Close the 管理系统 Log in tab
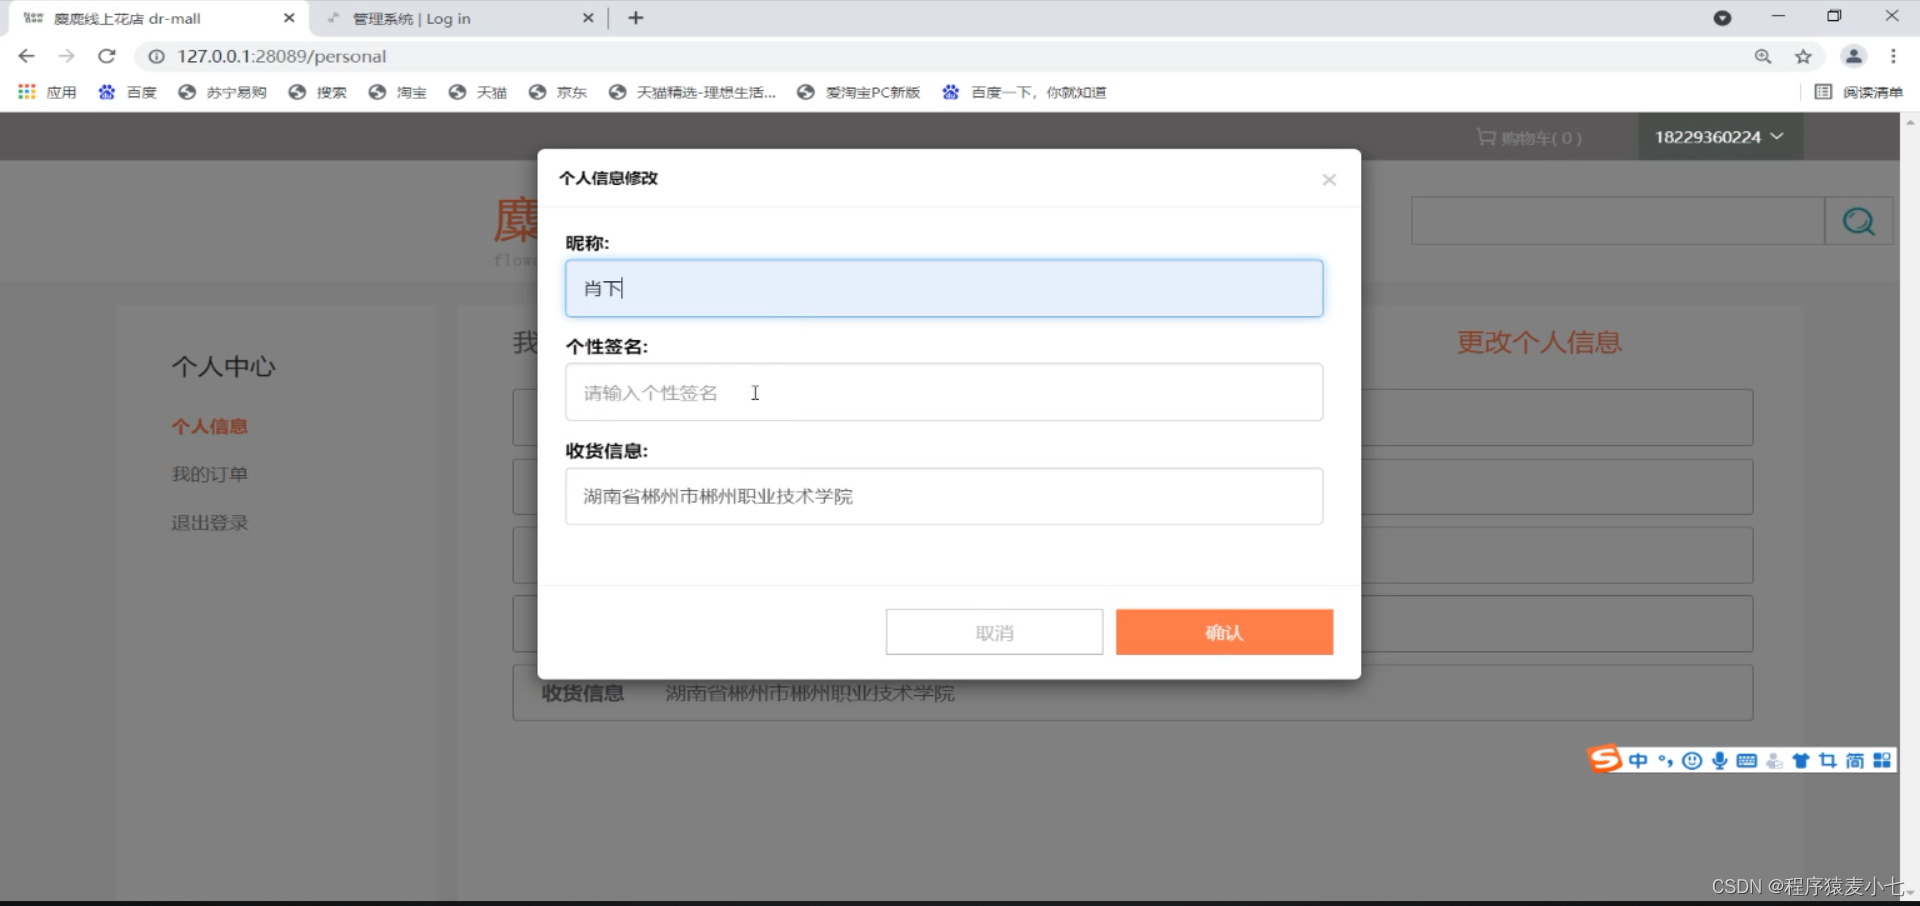The width and height of the screenshot is (1920, 906). tap(588, 18)
